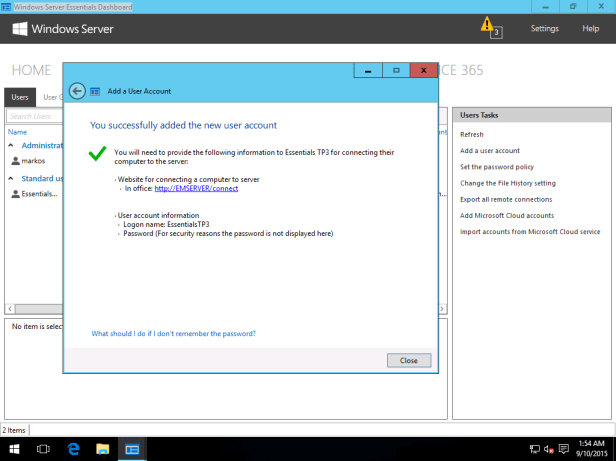
Task: Click Set the password policy task
Action: pos(497,166)
